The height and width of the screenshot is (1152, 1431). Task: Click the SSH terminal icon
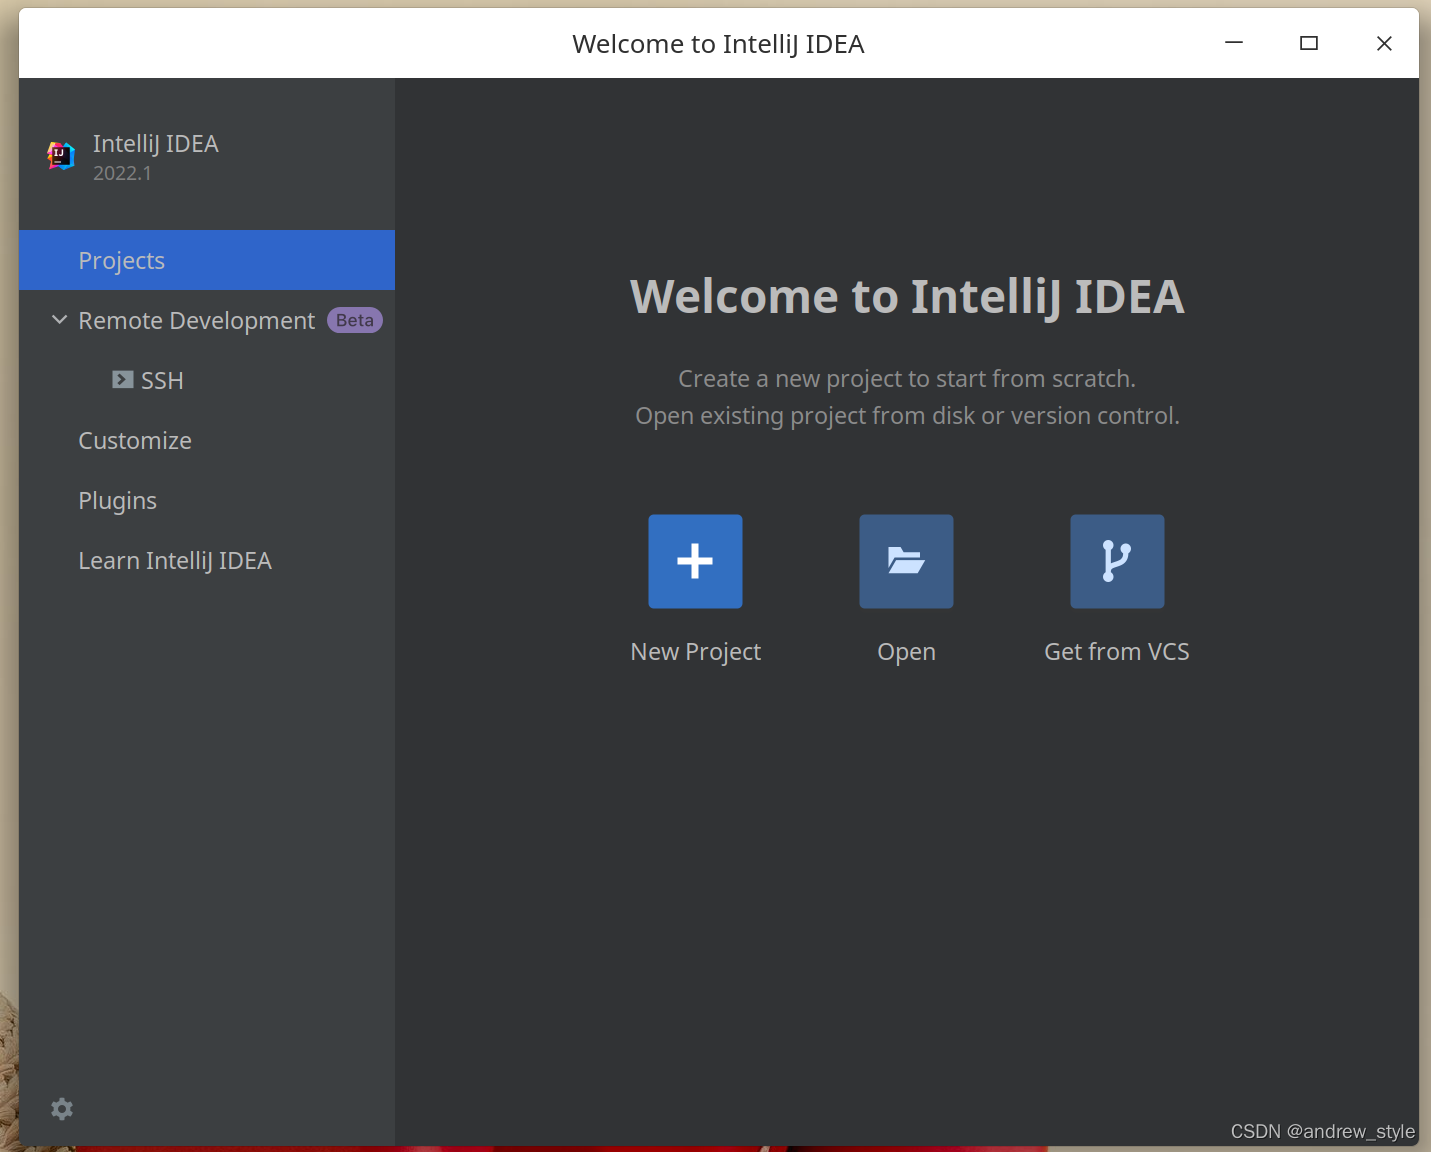click(x=123, y=380)
